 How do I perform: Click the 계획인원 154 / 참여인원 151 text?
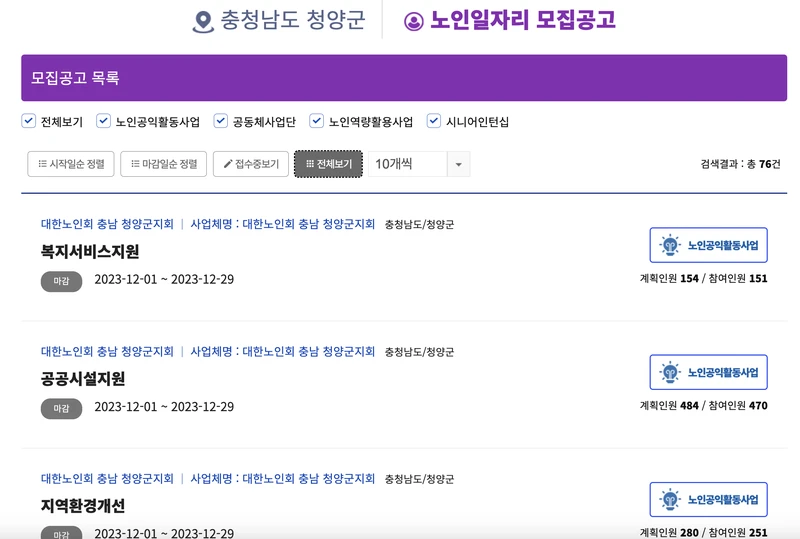[704, 278]
